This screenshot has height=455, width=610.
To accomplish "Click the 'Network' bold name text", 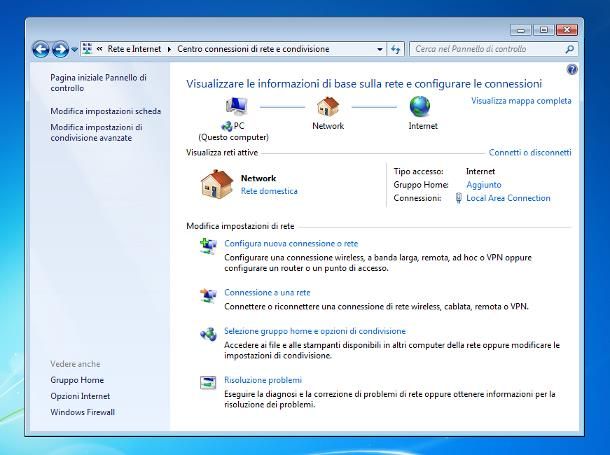I will coord(258,178).
